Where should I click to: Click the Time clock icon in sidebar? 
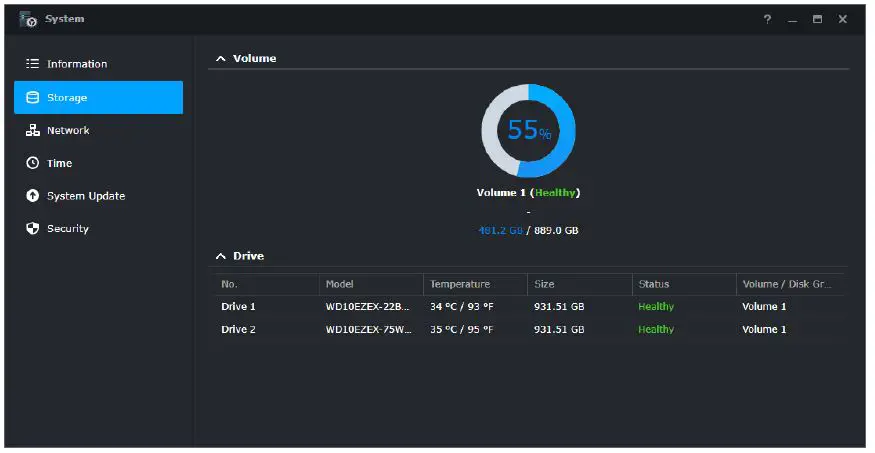click(33, 163)
